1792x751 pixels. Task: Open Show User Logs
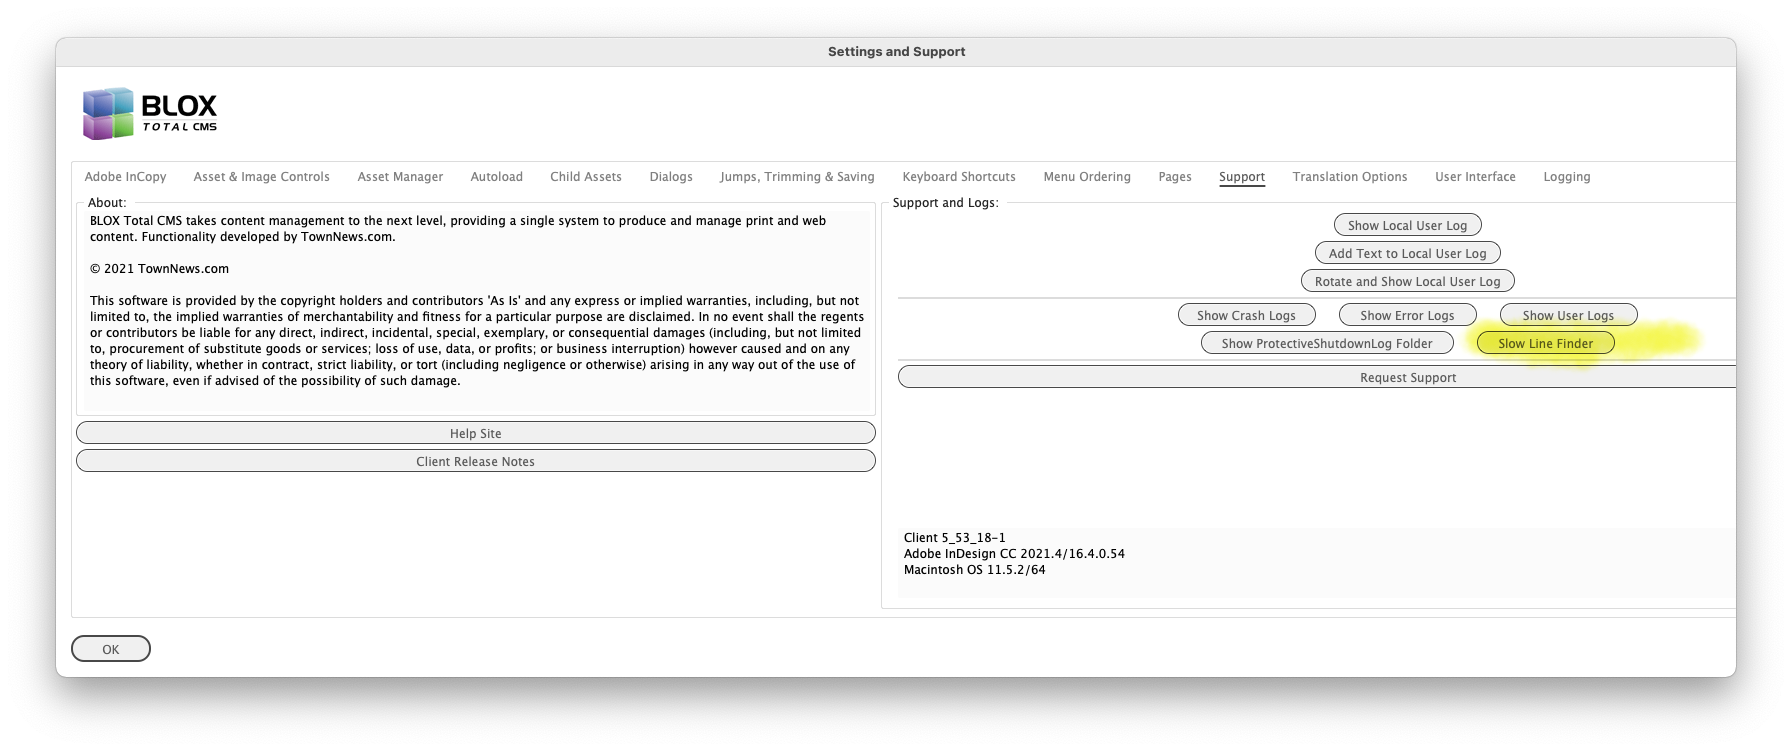point(1568,315)
